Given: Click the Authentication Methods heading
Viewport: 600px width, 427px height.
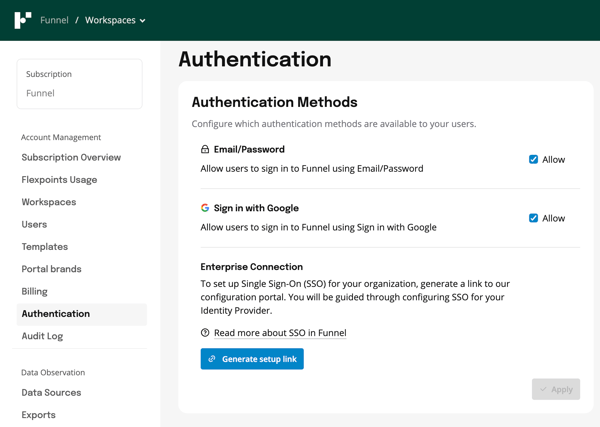Looking at the screenshot, I should coord(275,102).
